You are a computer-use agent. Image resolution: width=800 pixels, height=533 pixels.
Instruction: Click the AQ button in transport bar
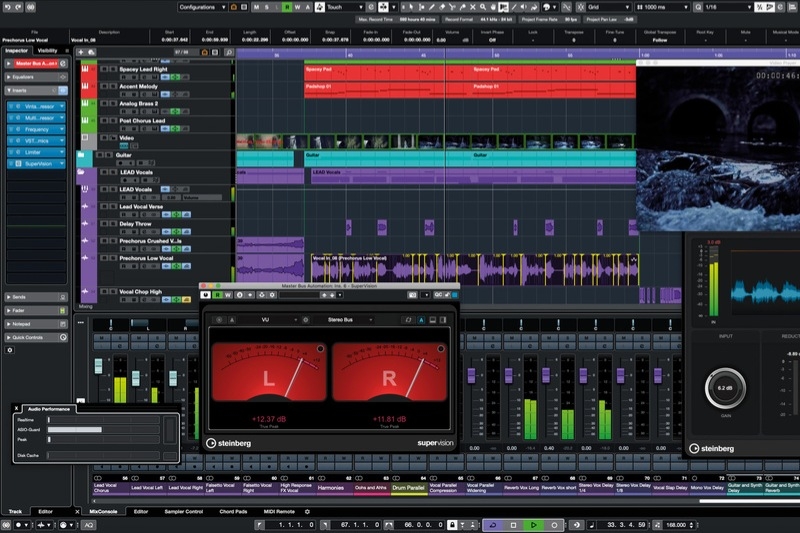pyautogui.click(x=89, y=525)
